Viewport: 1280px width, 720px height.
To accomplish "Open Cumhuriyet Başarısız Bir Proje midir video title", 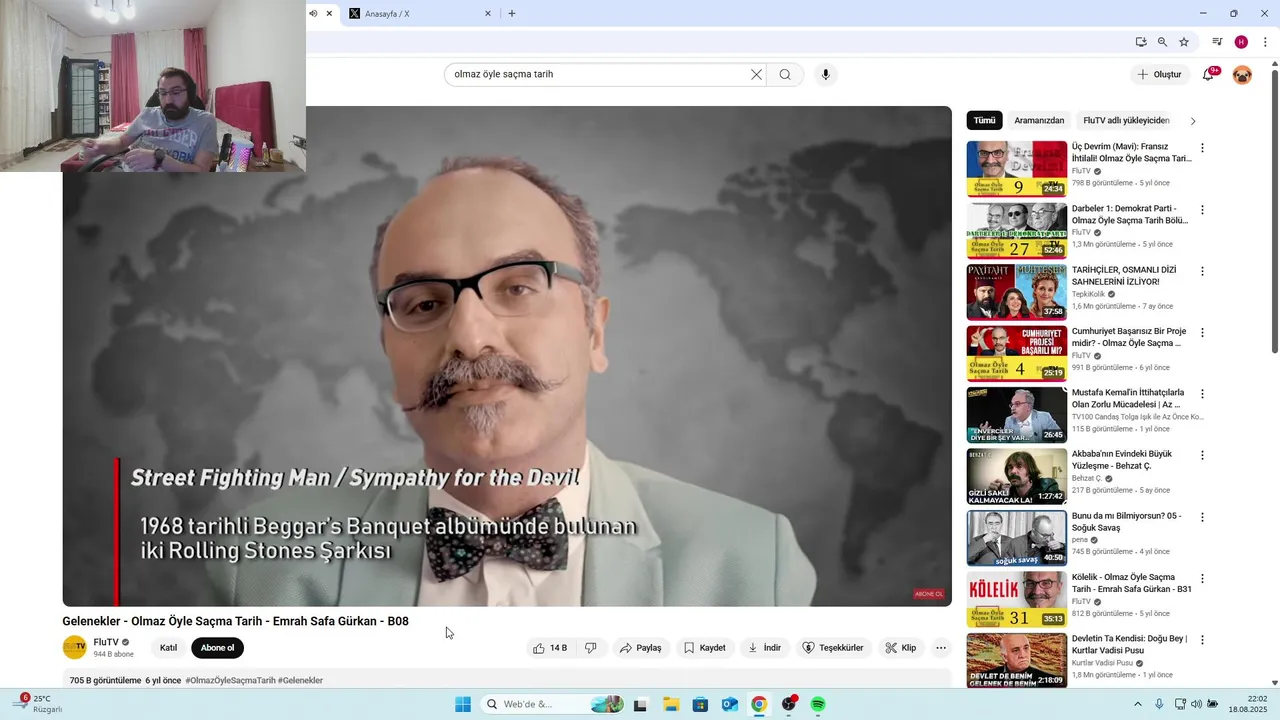I will [1129, 337].
